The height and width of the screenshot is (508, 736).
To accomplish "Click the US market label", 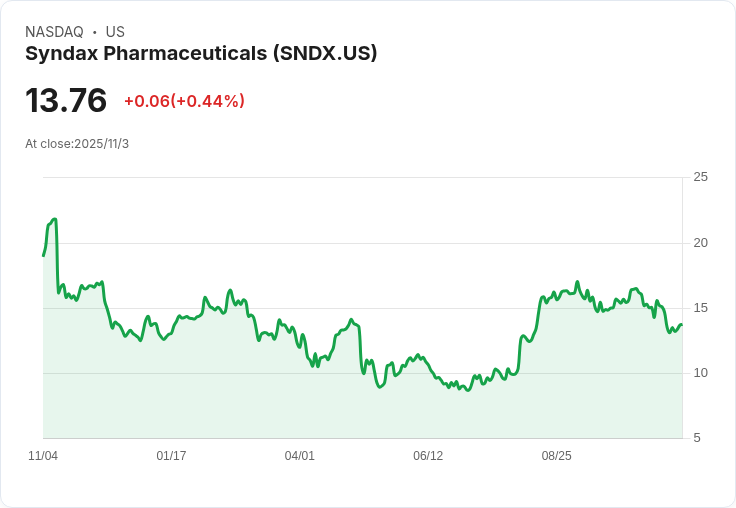I will 114,32.
